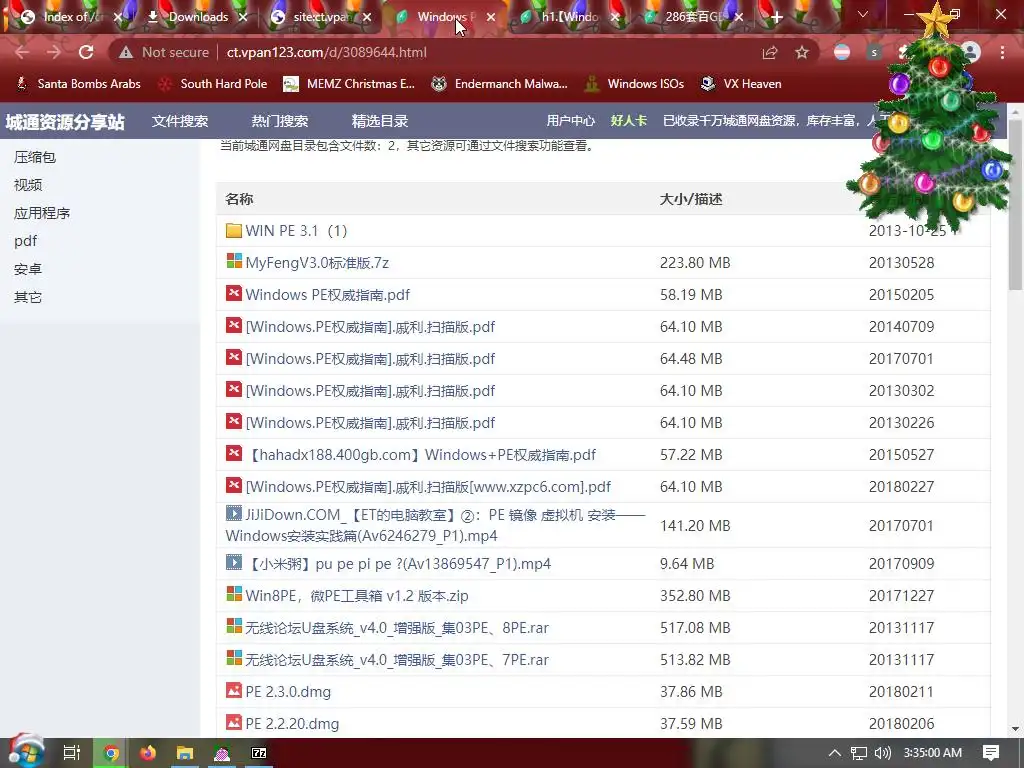This screenshot has width=1024, height=768.
Task: Click the image icon for PE 2.3.0.dmg
Action: tap(234, 690)
